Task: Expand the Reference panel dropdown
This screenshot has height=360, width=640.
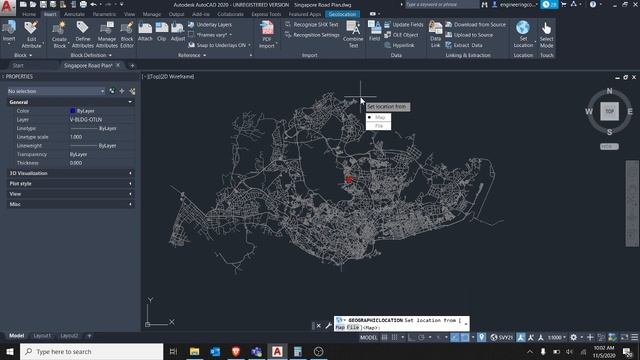Action: [x=192, y=55]
